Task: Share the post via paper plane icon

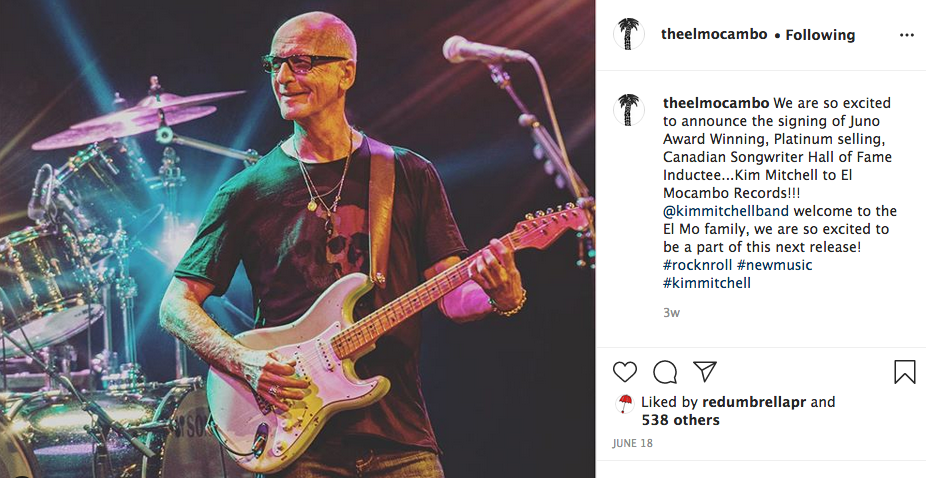Action: tap(705, 372)
